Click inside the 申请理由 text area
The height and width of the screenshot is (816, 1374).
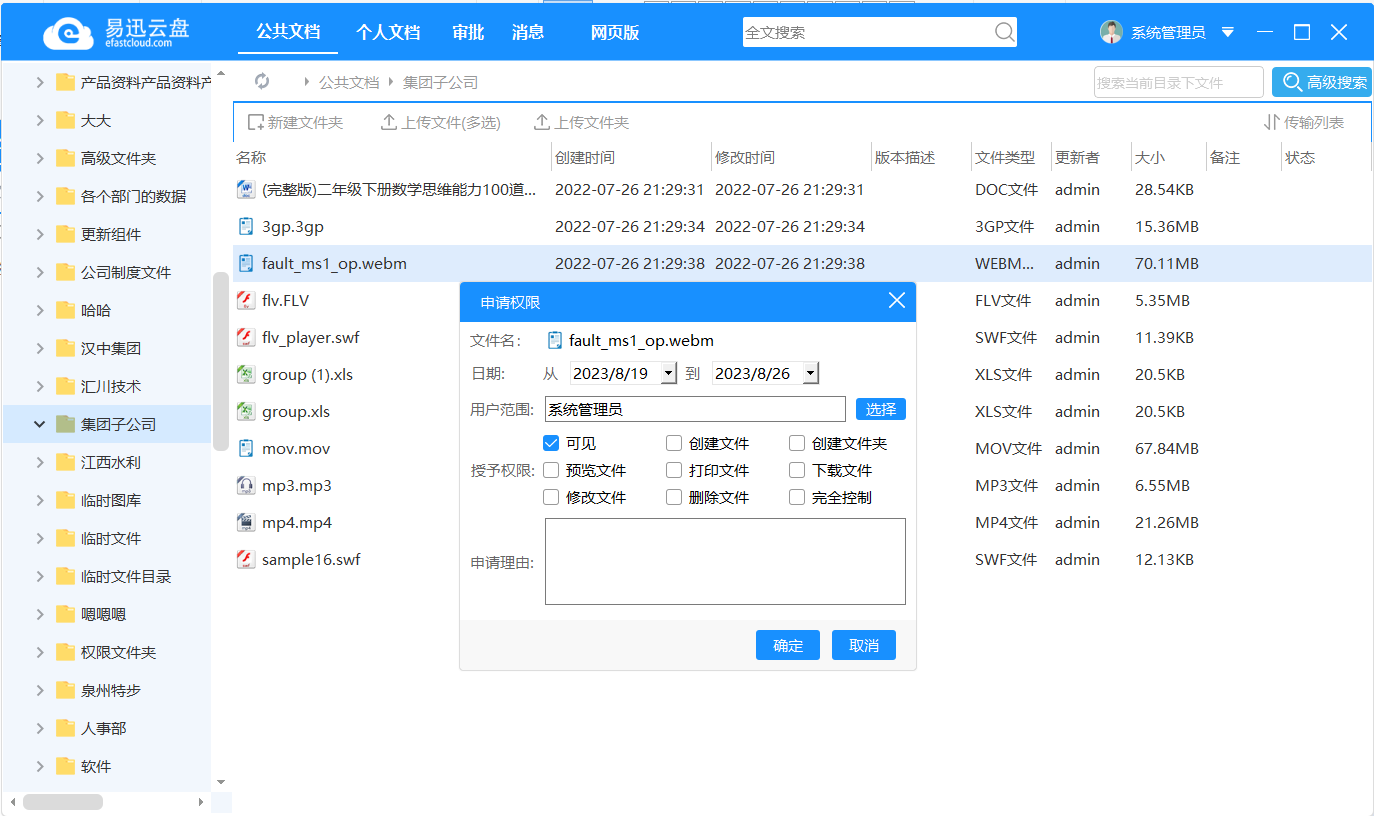coord(724,560)
